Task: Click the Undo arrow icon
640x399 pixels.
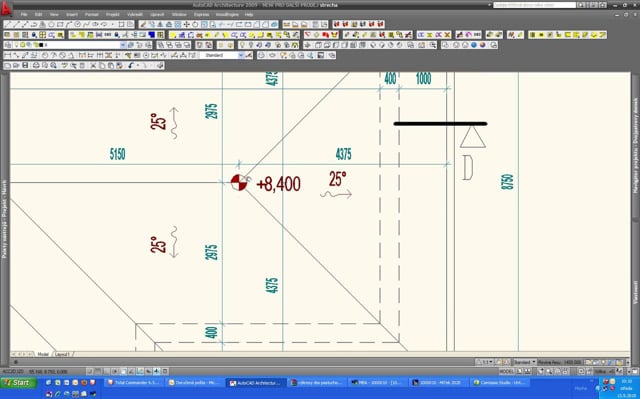Action: 131,65
